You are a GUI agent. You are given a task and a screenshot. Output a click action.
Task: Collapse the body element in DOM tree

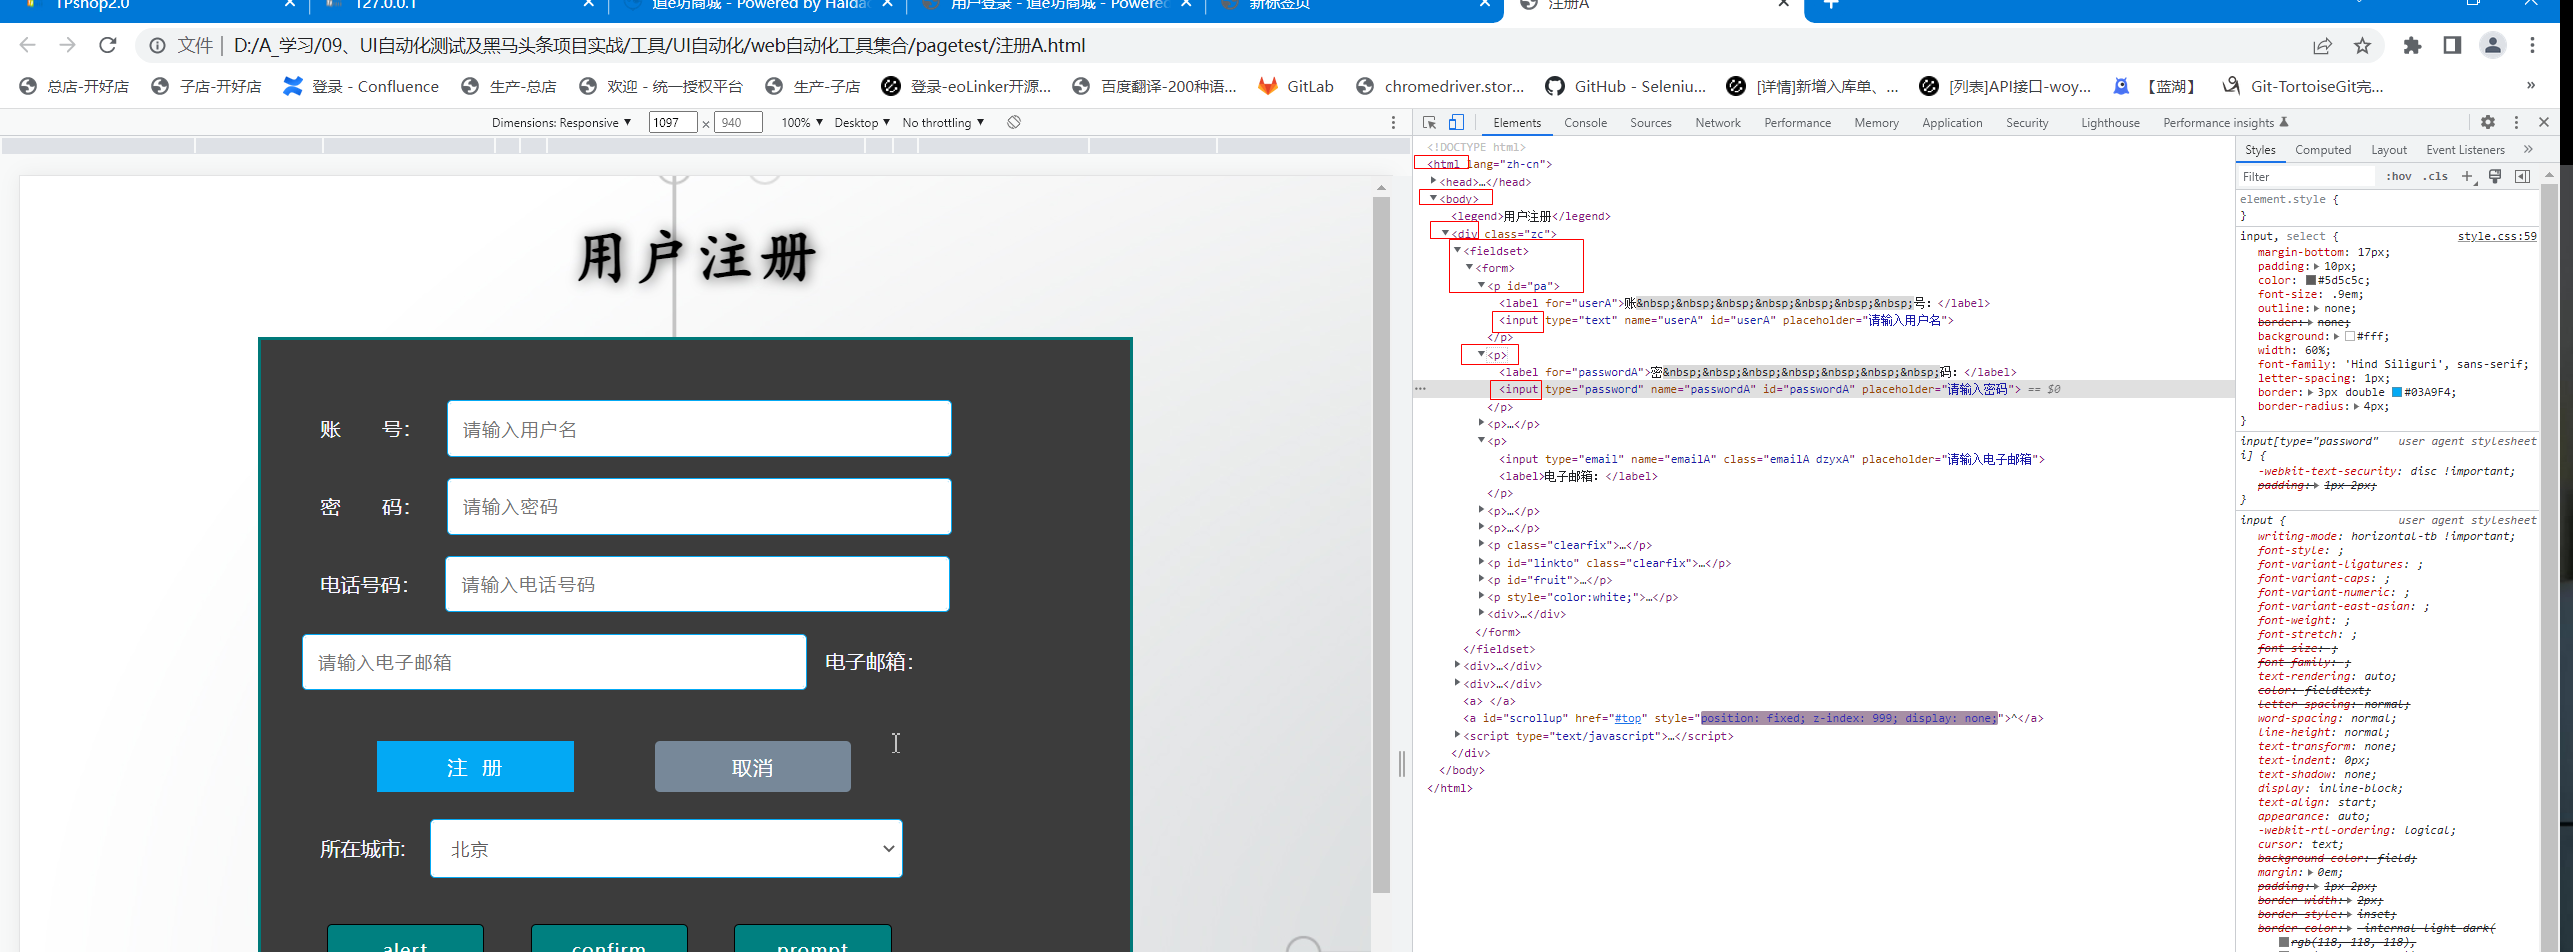coord(1433,198)
